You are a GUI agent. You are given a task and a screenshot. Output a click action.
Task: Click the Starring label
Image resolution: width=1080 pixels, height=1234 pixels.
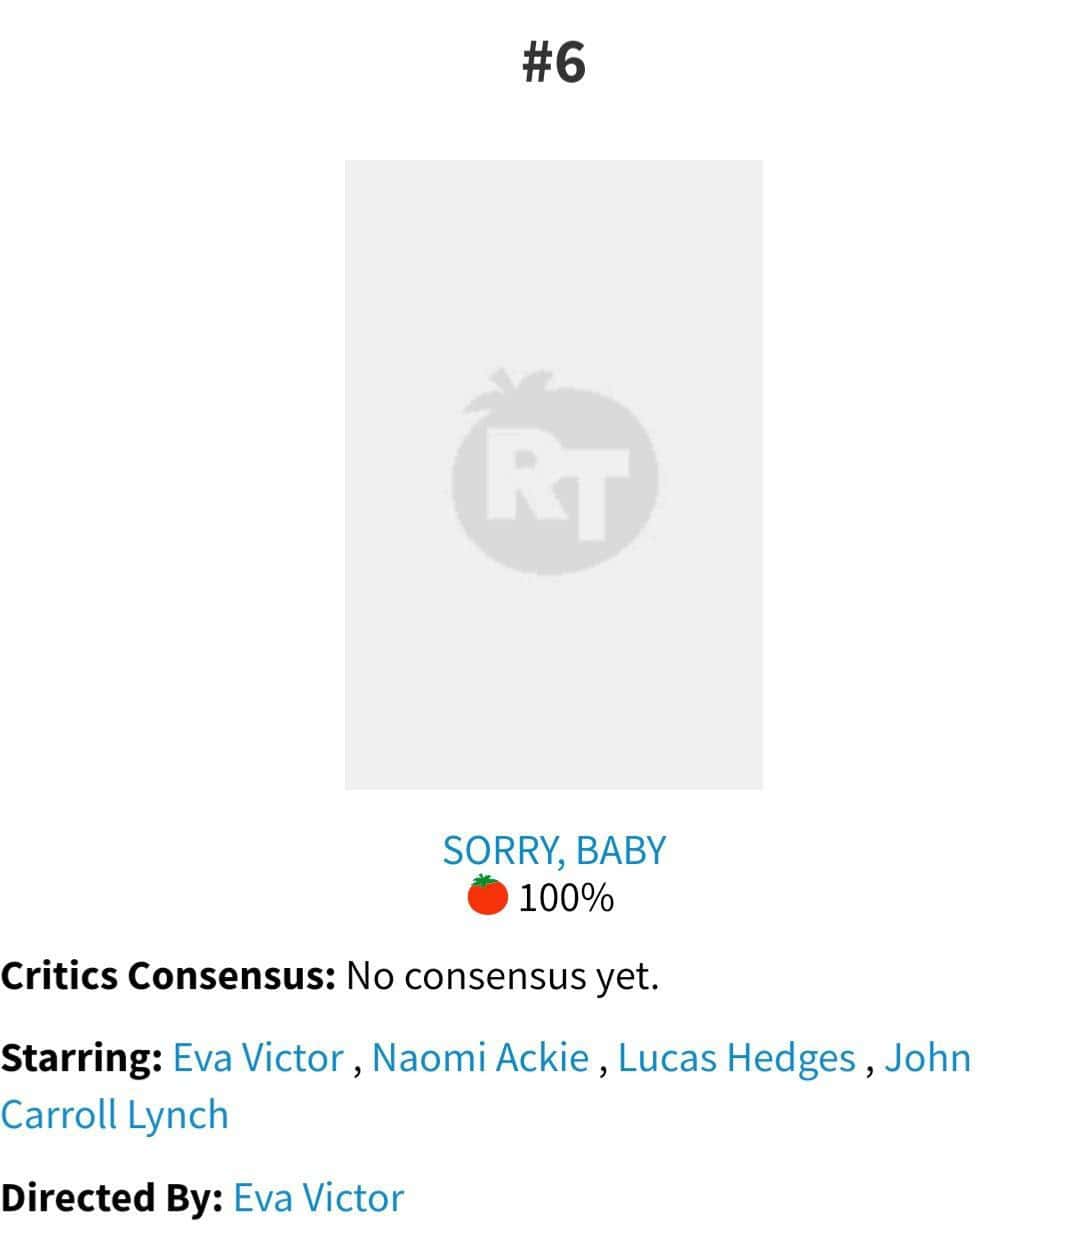tap(82, 1057)
